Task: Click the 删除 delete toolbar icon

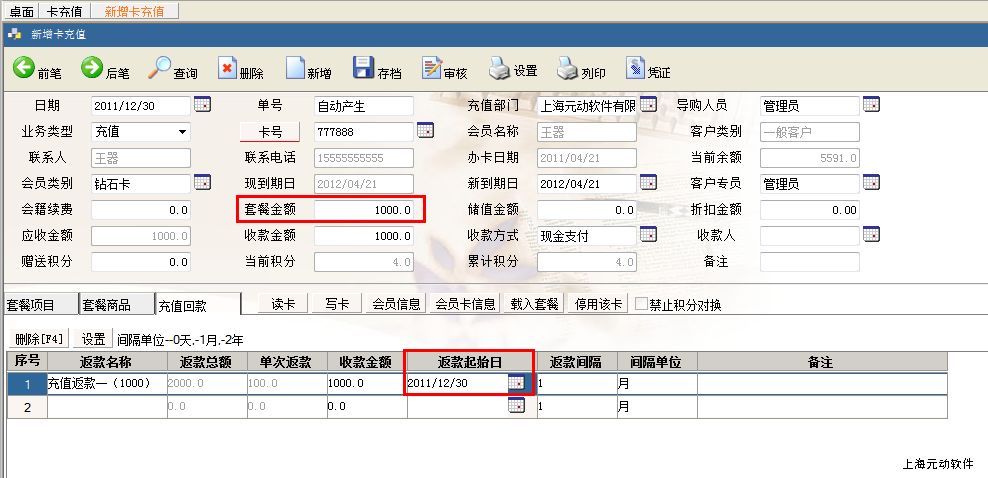Action: pyautogui.click(x=228, y=69)
